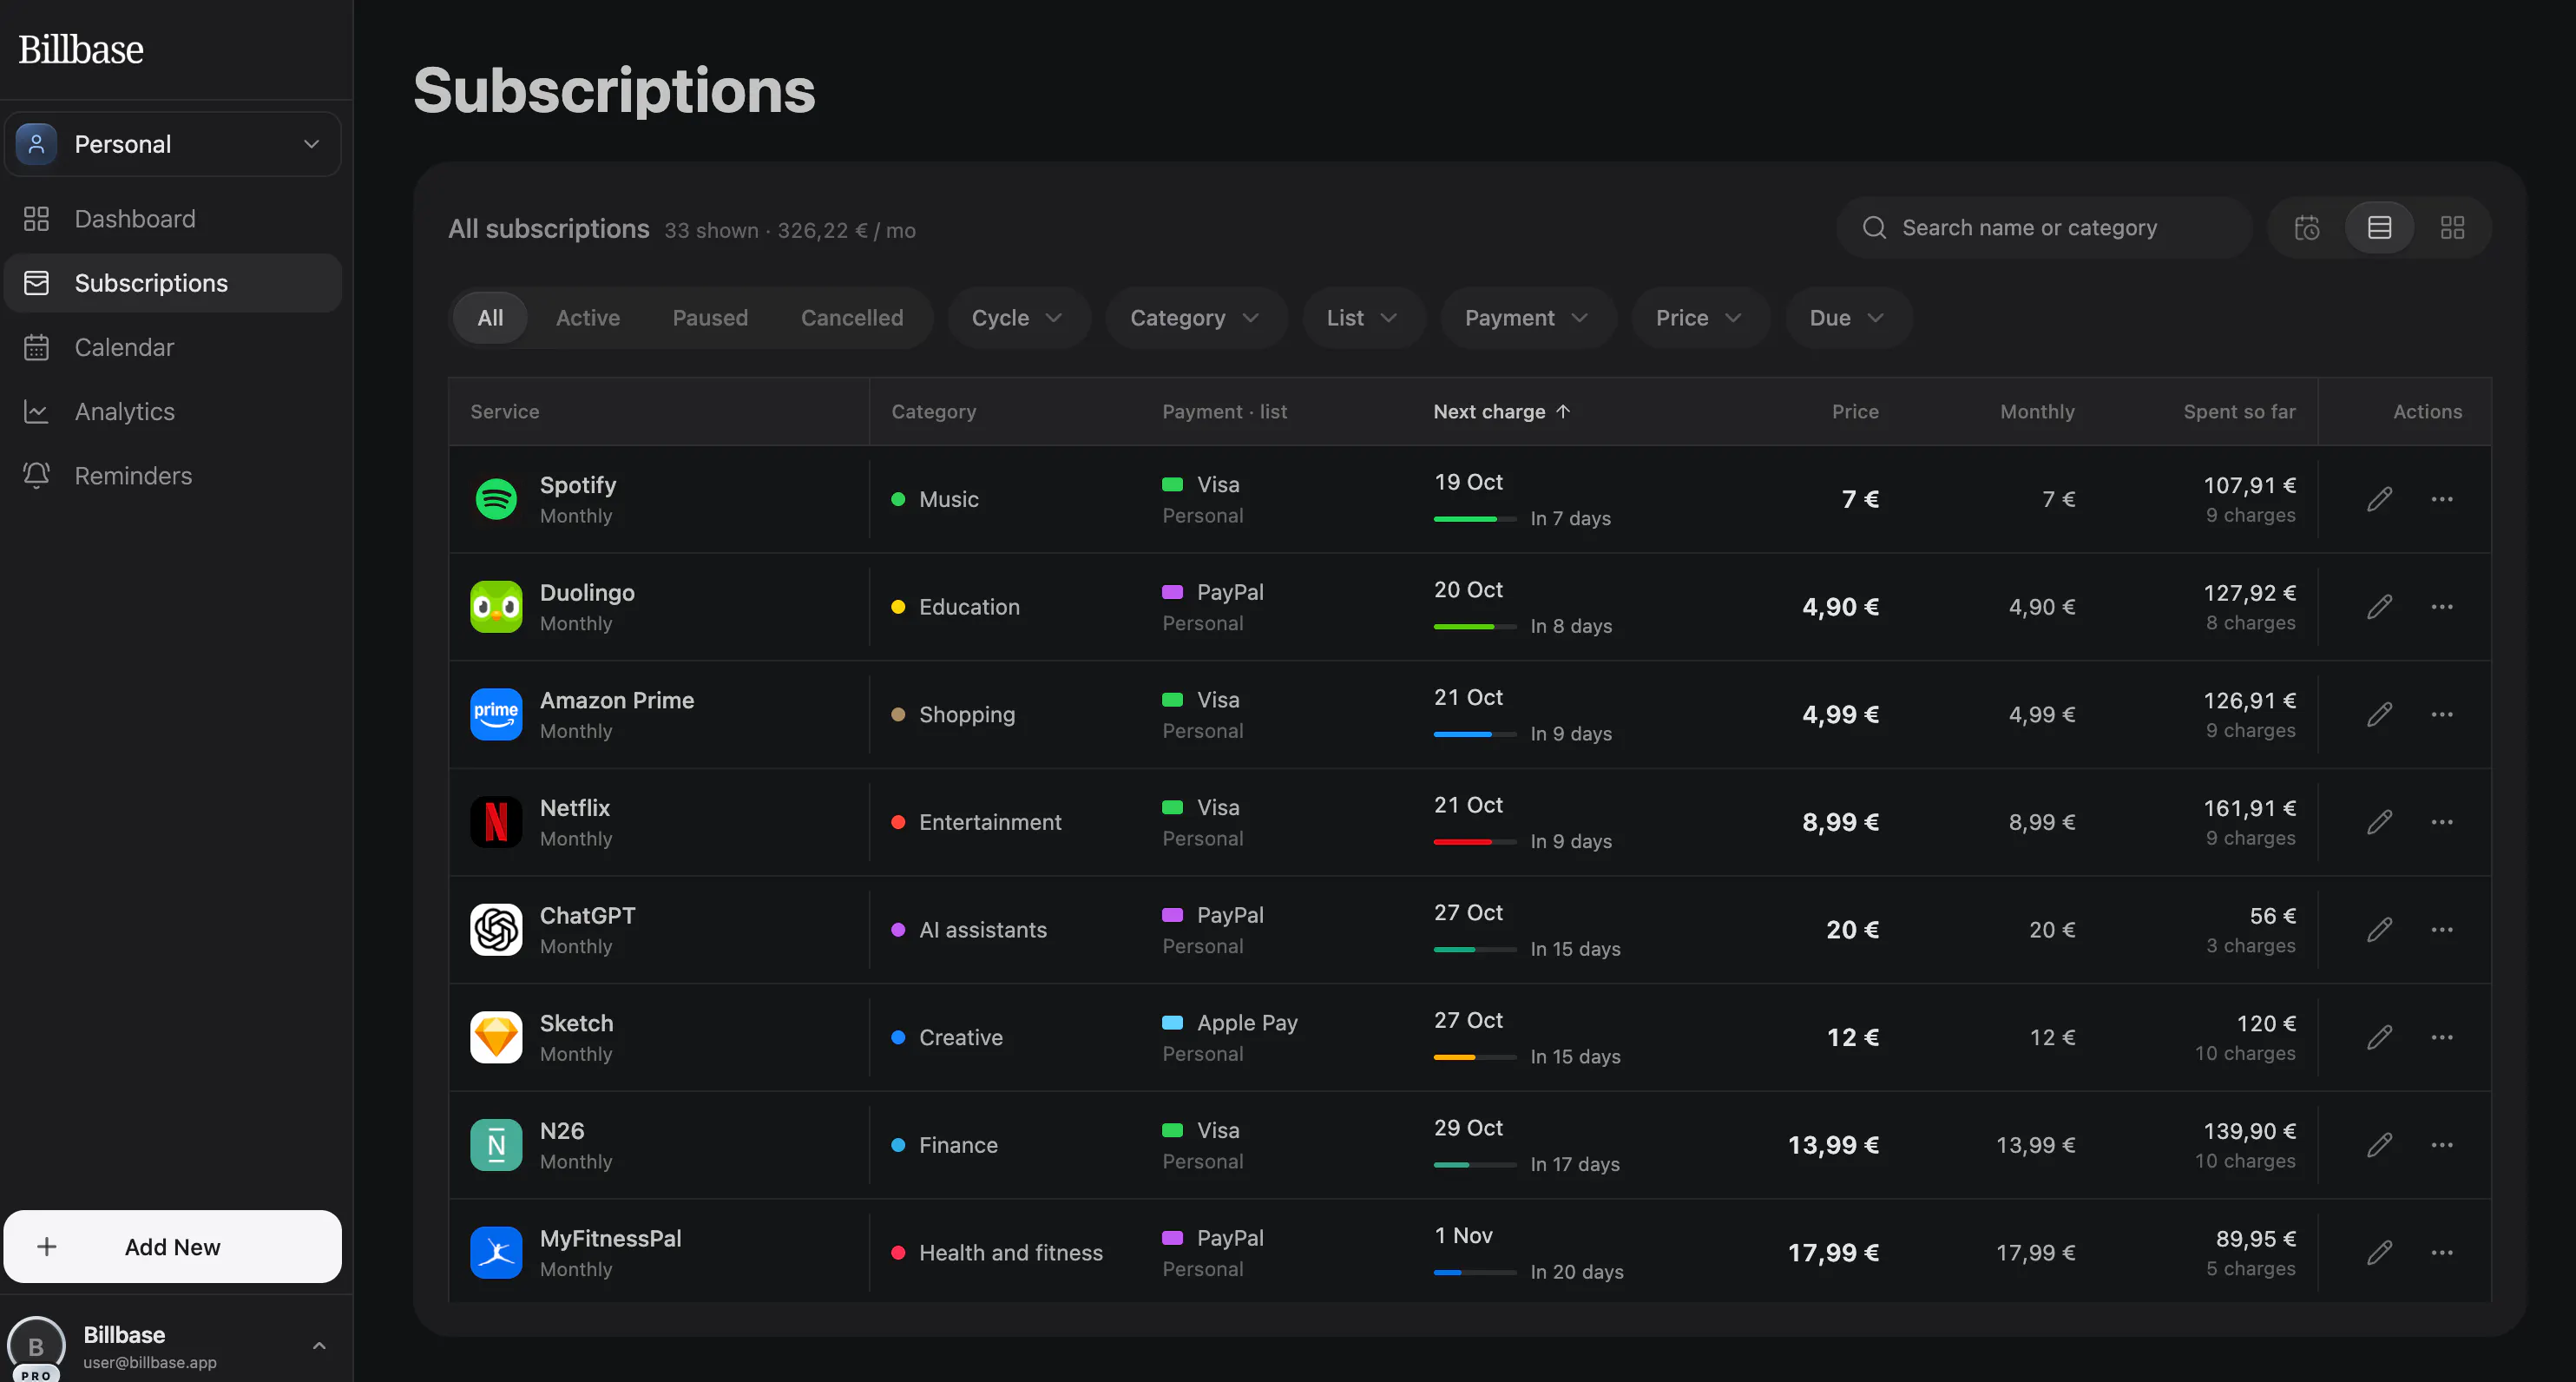This screenshot has height=1382, width=2576.
Task: Click the Sketch diamond logo
Action: click(496, 1038)
